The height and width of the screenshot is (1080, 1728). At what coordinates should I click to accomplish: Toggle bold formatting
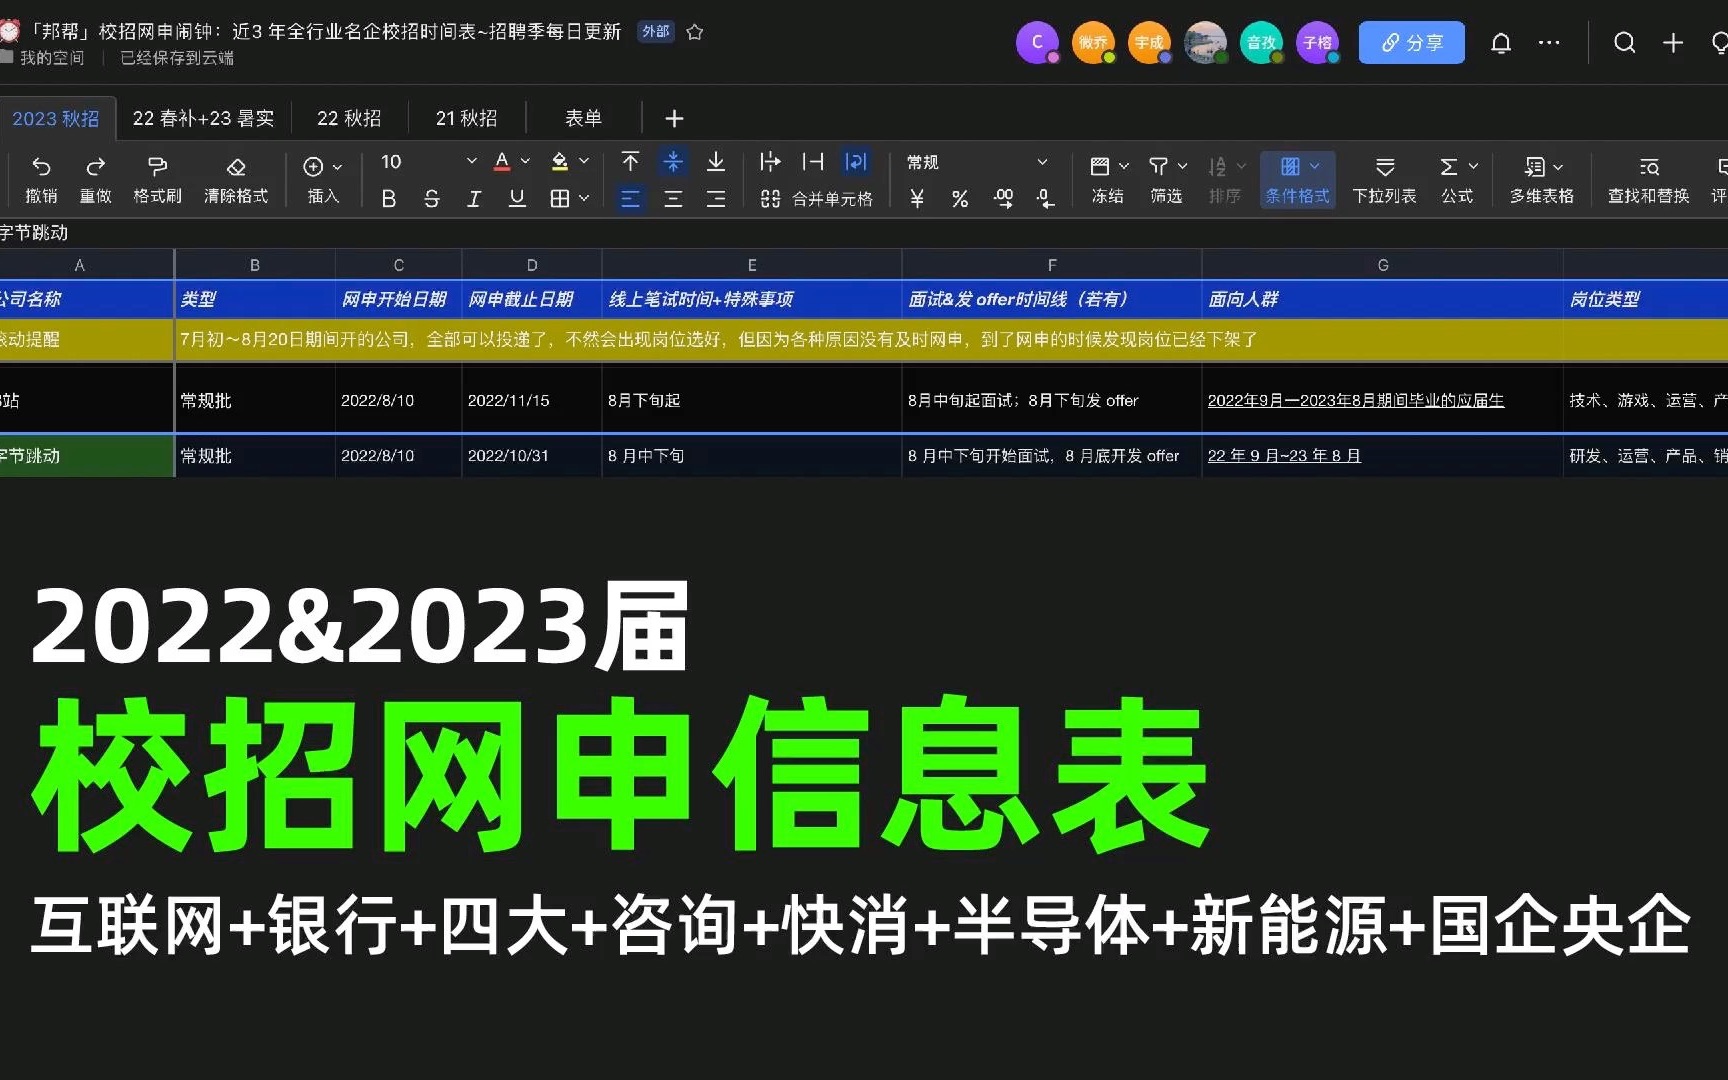point(389,199)
